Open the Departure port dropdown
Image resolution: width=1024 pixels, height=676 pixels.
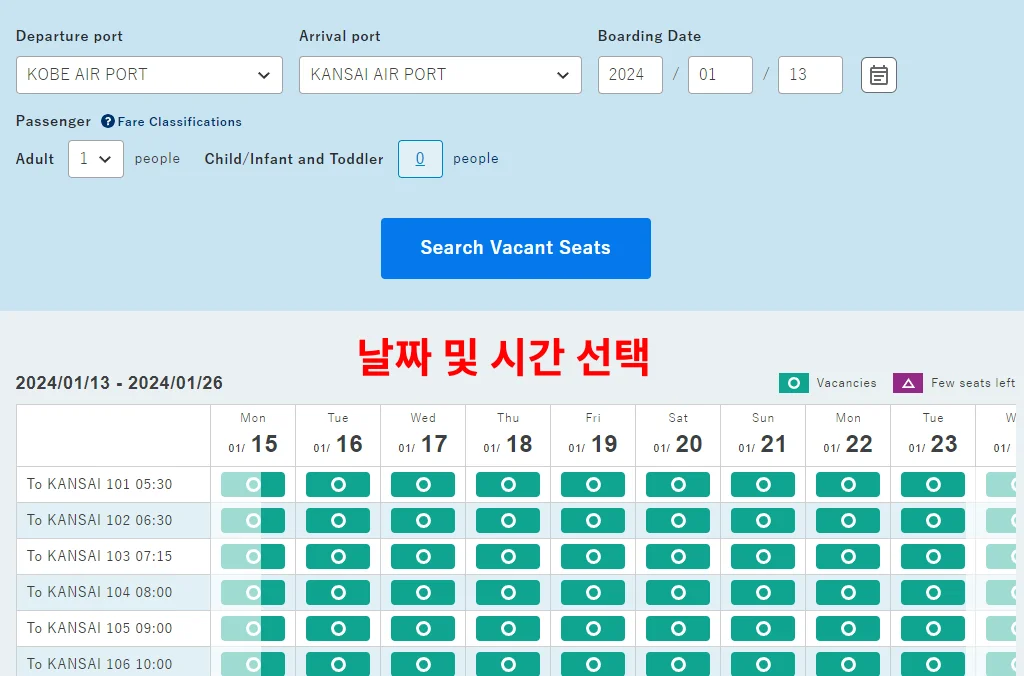(148, 74)
